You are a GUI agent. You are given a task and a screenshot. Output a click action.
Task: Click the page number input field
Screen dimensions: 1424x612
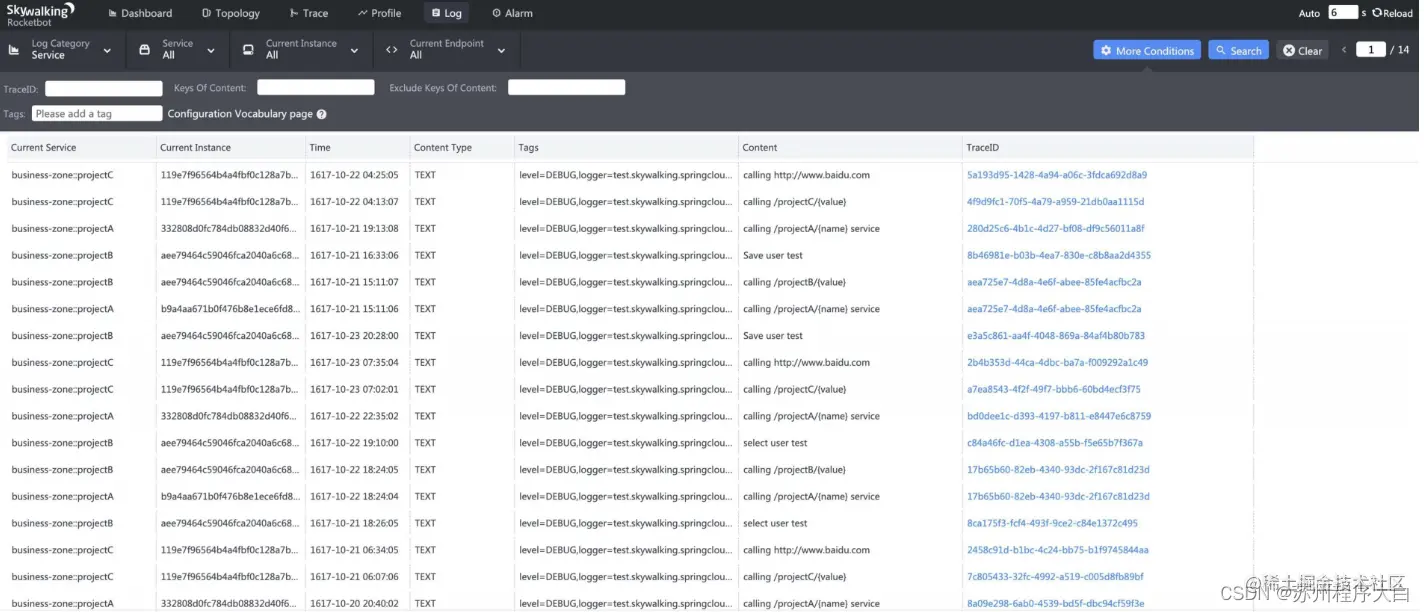click(x=1371, y=50)
